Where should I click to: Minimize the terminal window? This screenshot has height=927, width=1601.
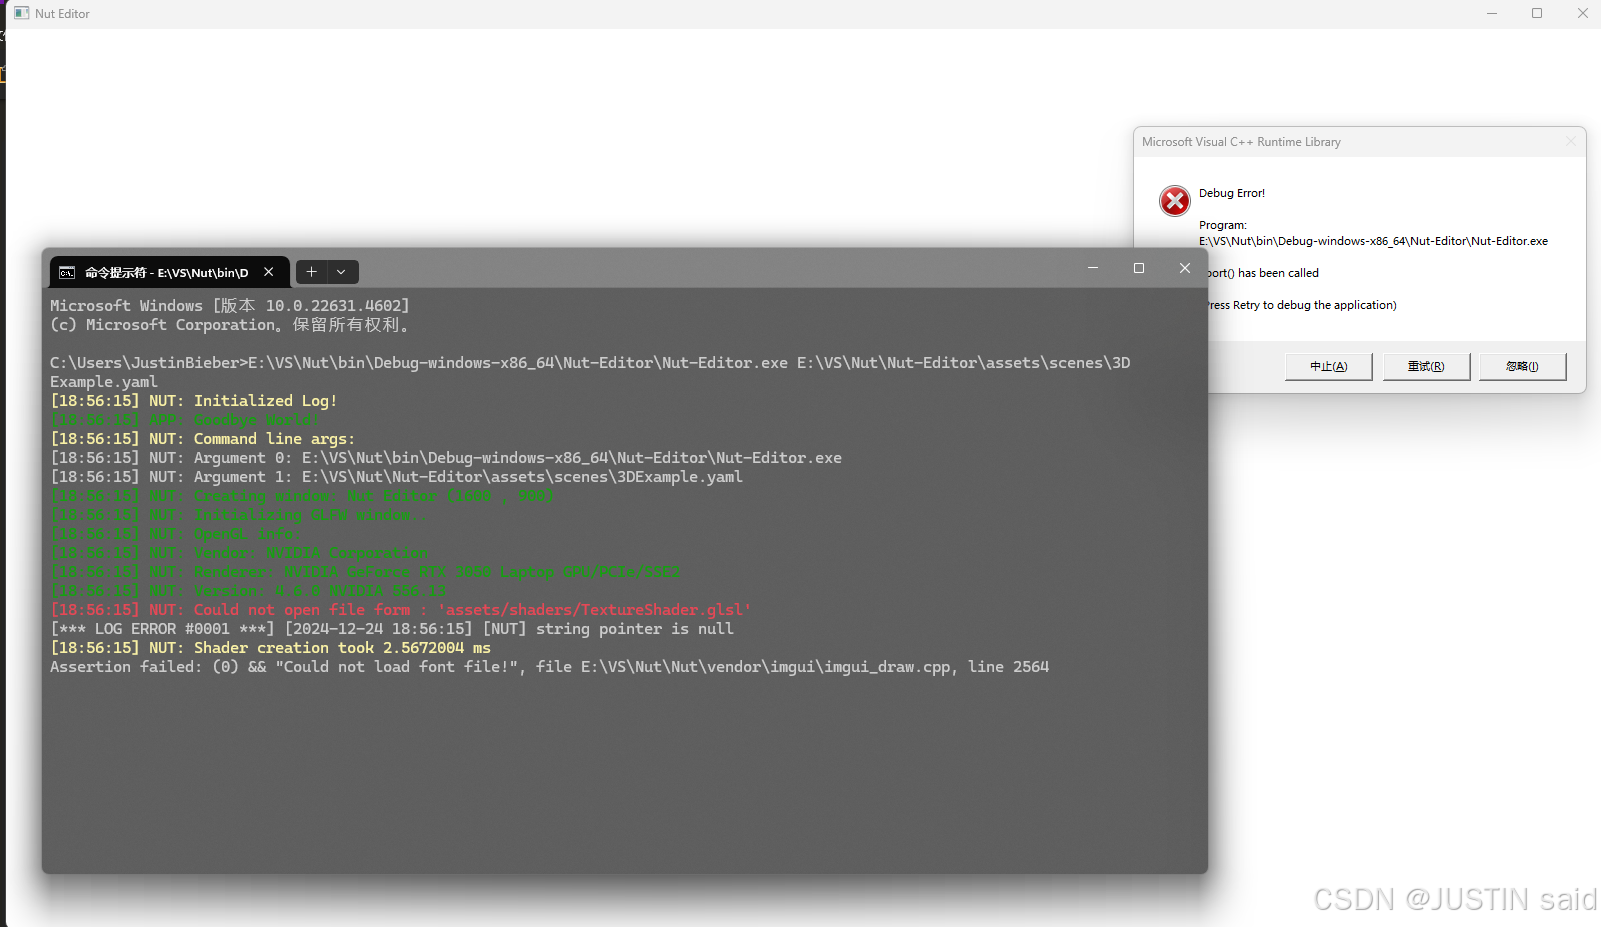coord(1093,268)
